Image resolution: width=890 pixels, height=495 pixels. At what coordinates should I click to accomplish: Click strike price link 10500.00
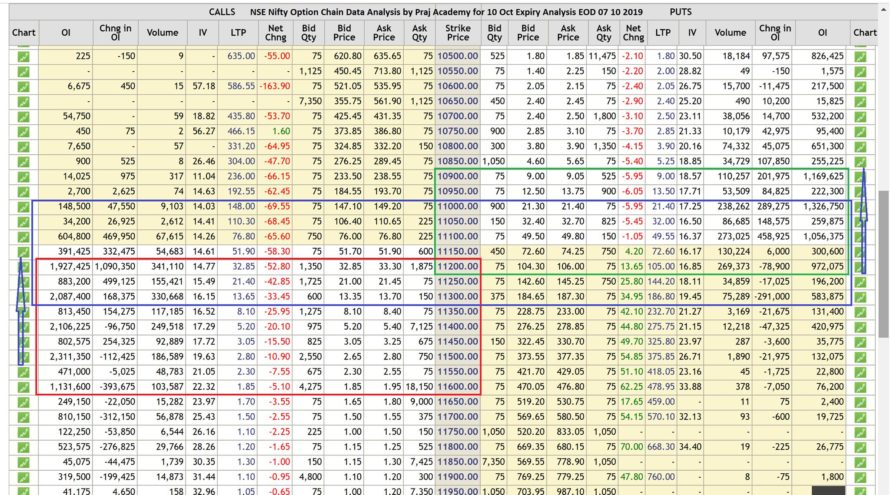[x=457, y=56]
